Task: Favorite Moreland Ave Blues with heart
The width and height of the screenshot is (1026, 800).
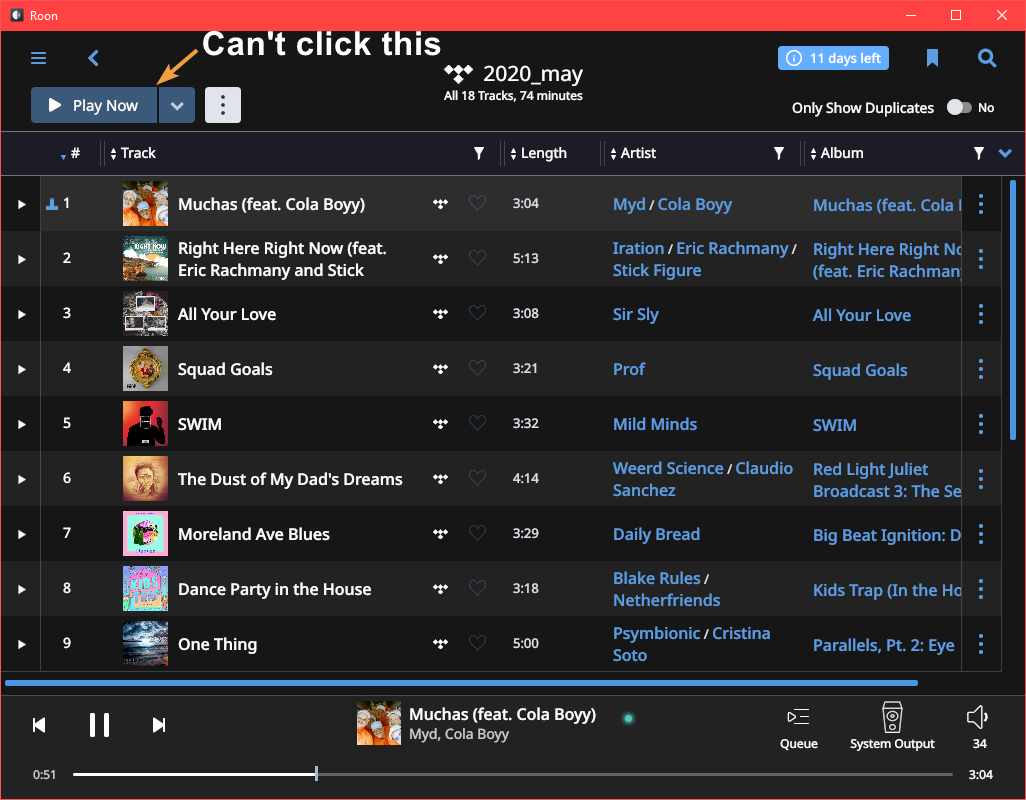Action: [x=478, y=533]
